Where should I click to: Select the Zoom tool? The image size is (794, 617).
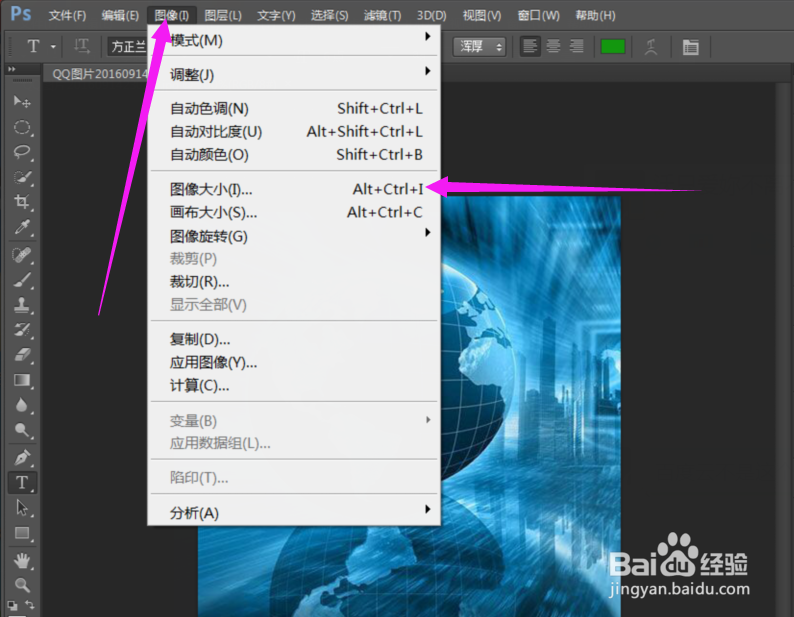[x=22, y=585]
